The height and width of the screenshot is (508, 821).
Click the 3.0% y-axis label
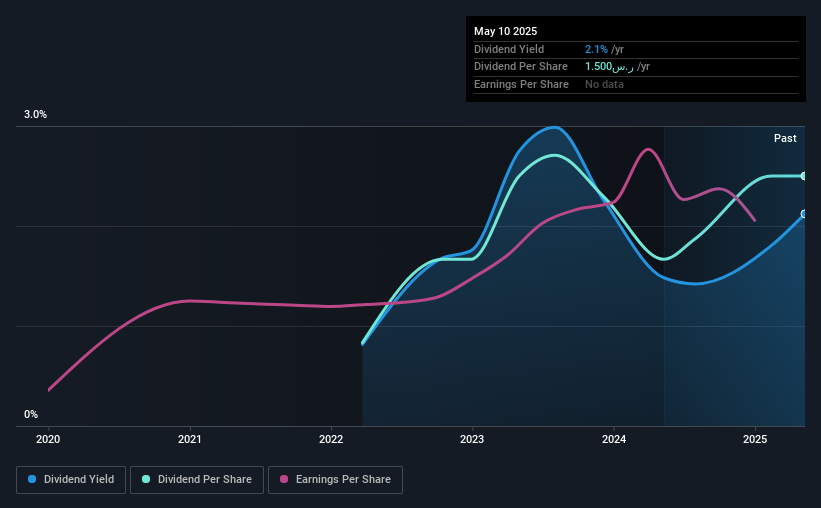35,115
